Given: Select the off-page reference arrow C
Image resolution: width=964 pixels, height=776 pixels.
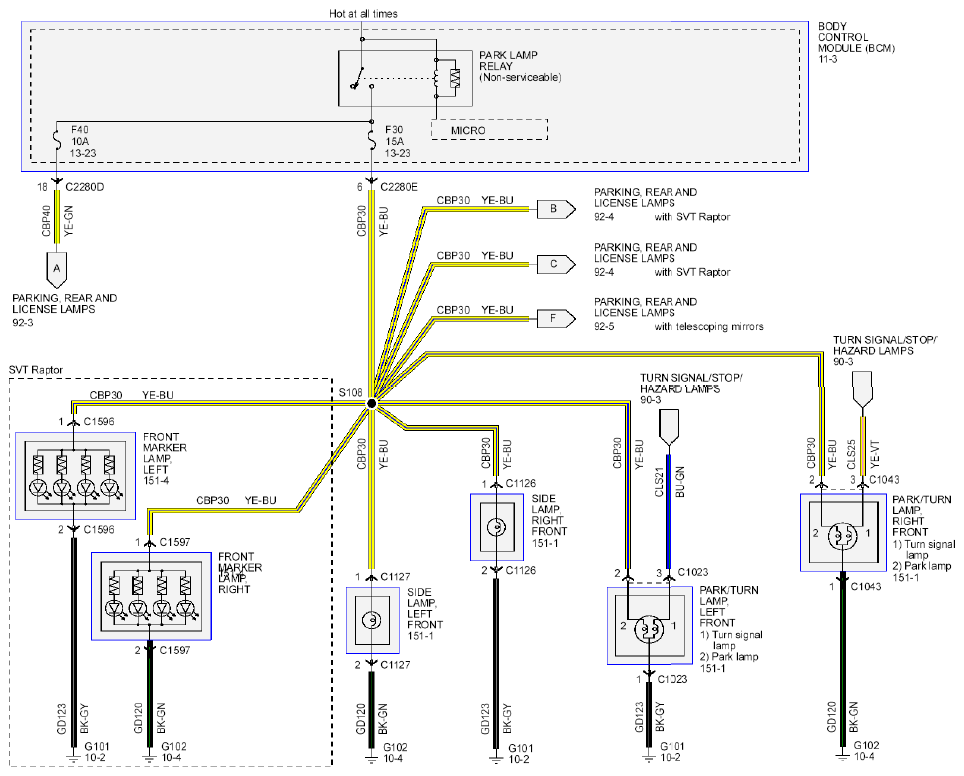Looking at the screenshot, I should [x=556, y=264].
